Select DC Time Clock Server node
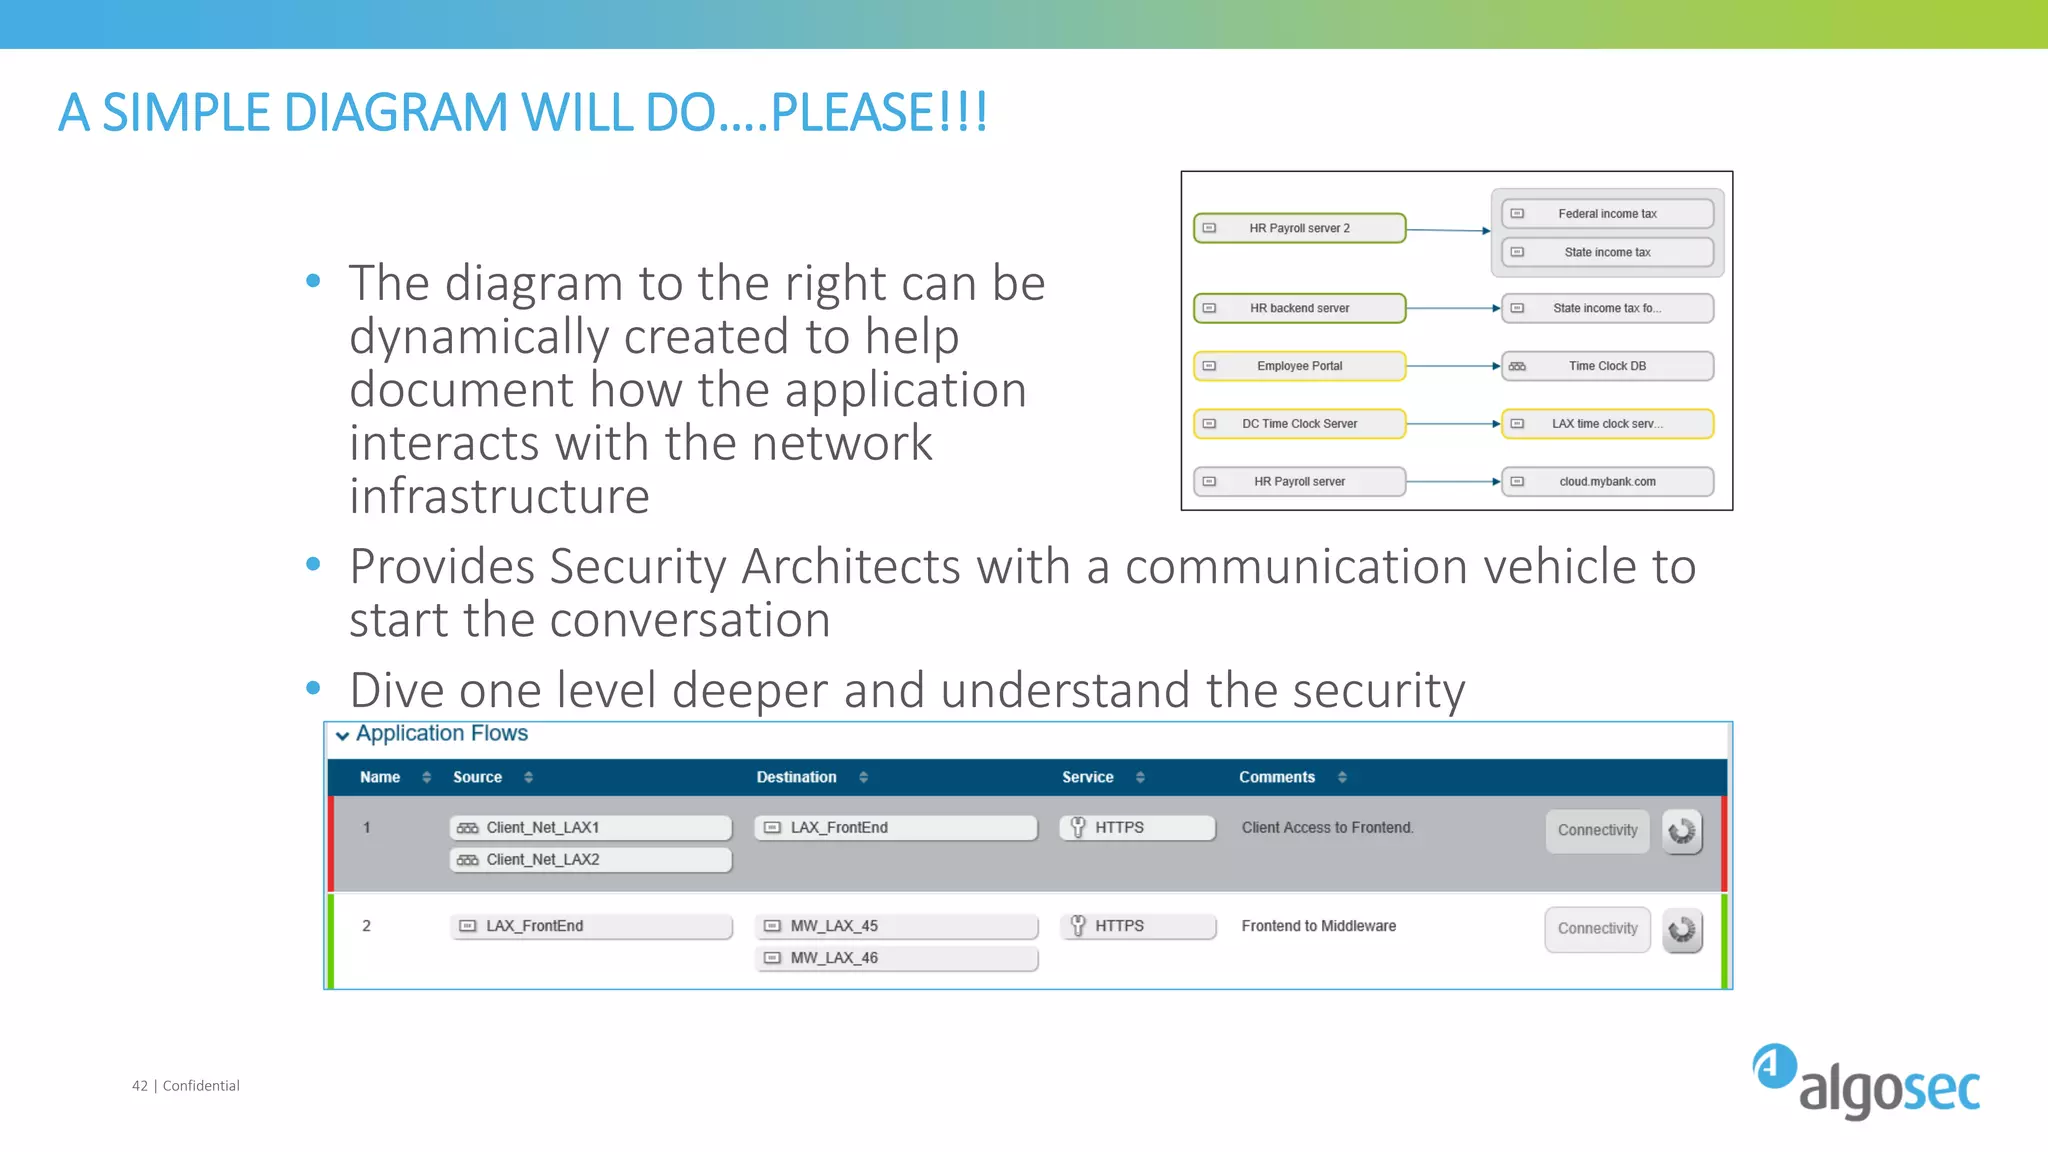This screenshot has width=2048, height=1152. (x=1300, y=424)
